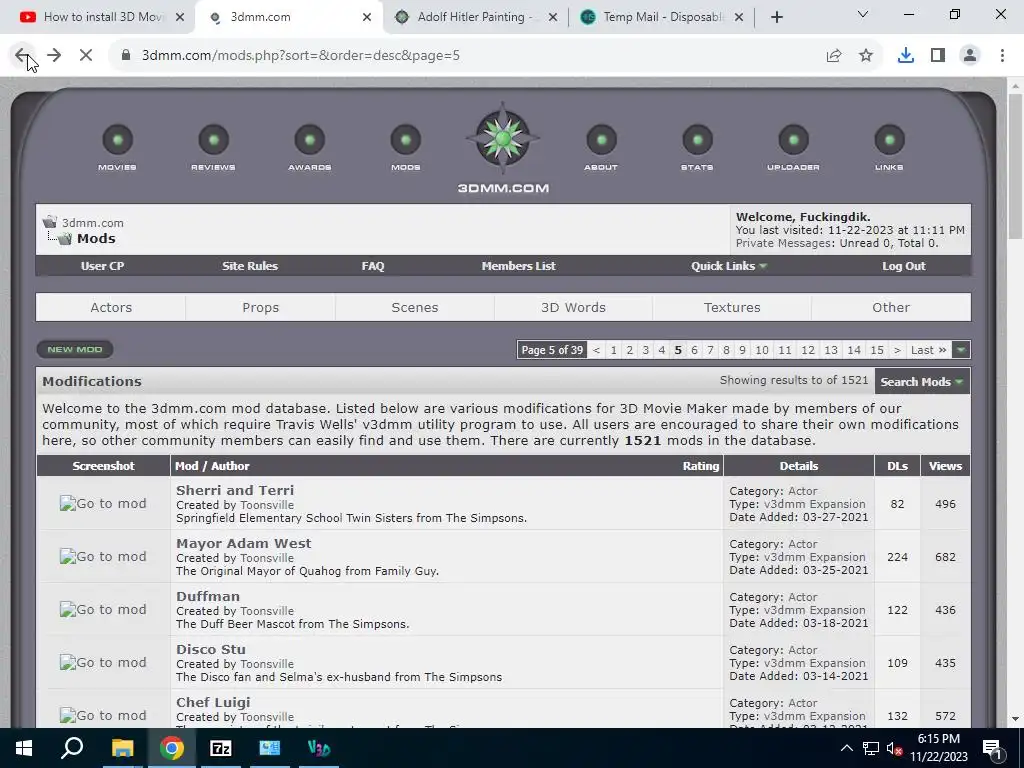Open the v3dmm app on the taskbar

pos(319,748)
